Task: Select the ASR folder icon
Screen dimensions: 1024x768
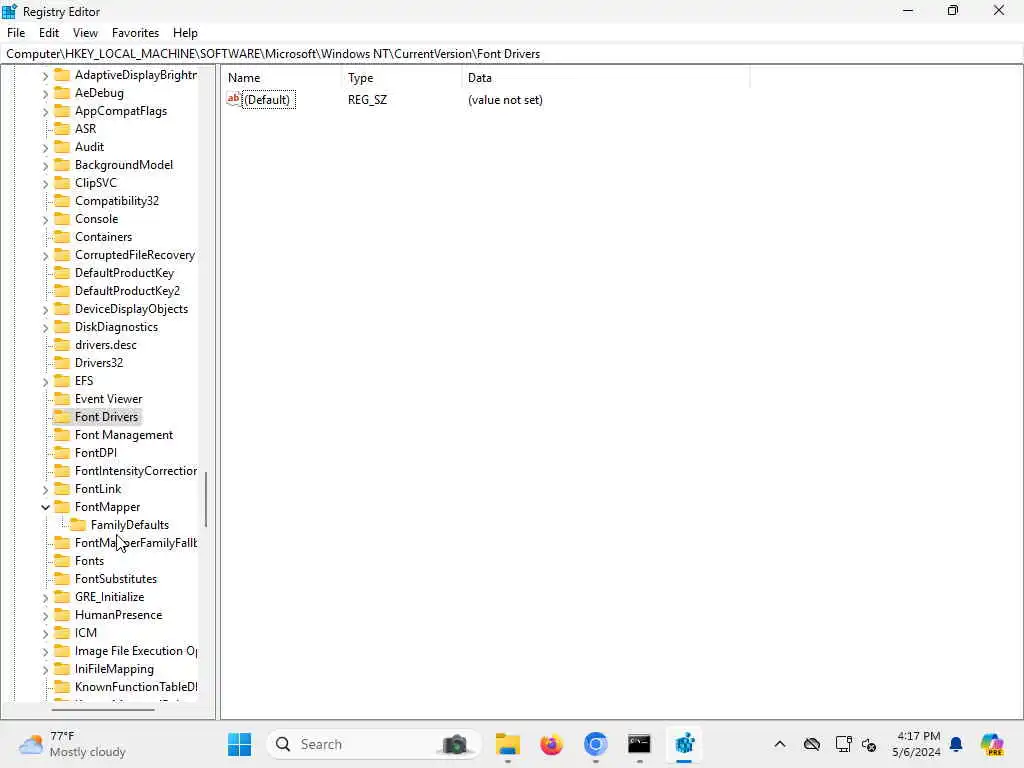Action: tap(62, 129)
